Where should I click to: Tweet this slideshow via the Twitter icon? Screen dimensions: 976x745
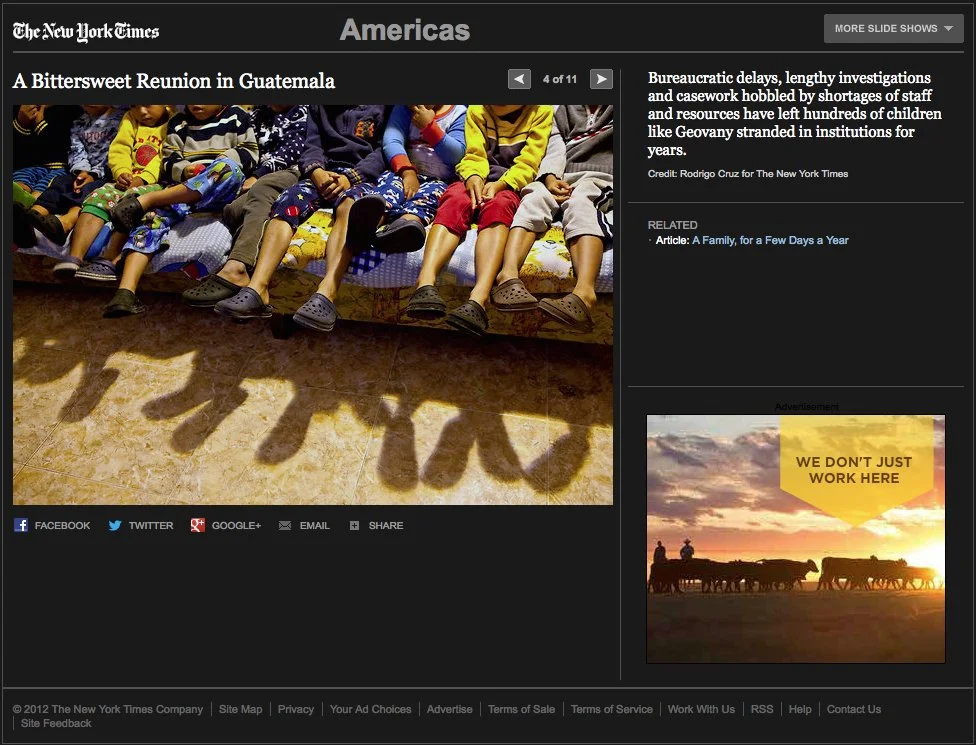click(140, 525)
